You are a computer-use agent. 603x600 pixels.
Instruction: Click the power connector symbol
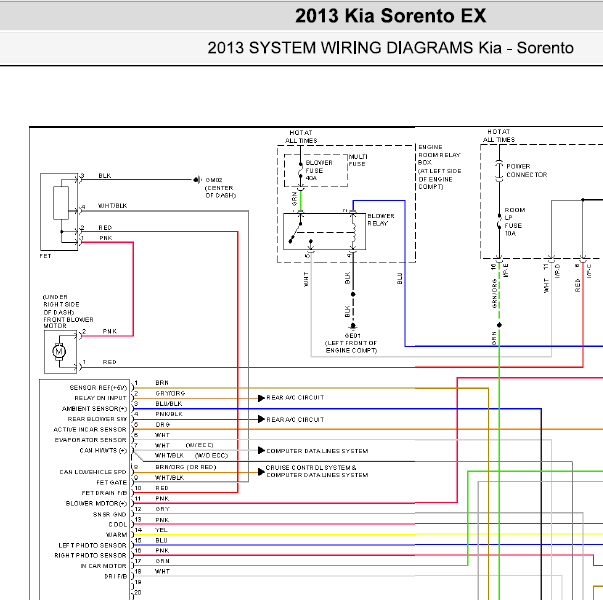pyautogui.click(x=499, y=172)
